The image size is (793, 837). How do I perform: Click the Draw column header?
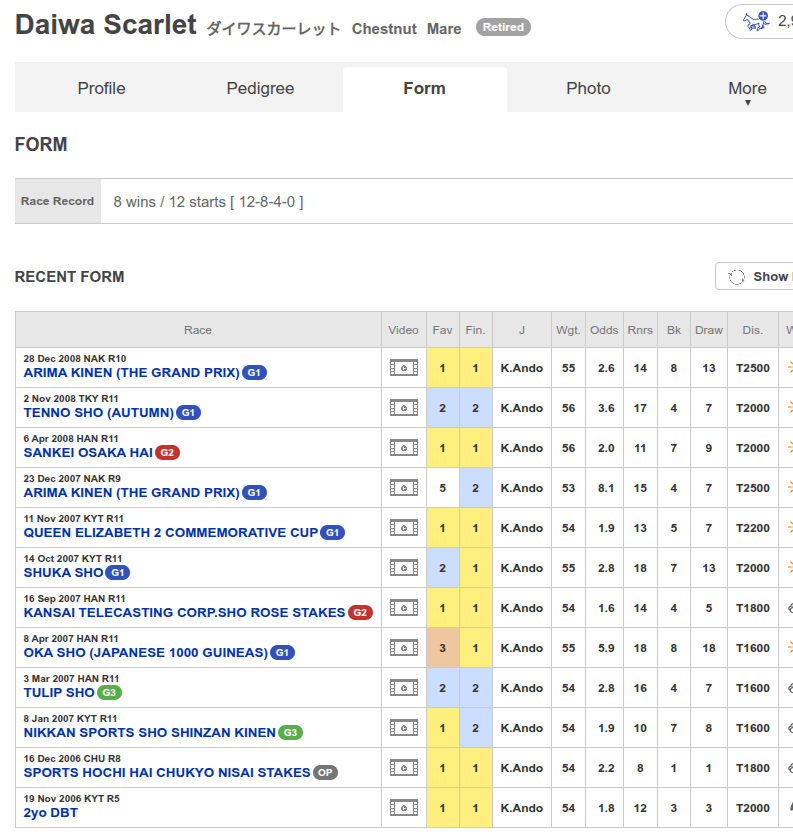click(709, 330)
